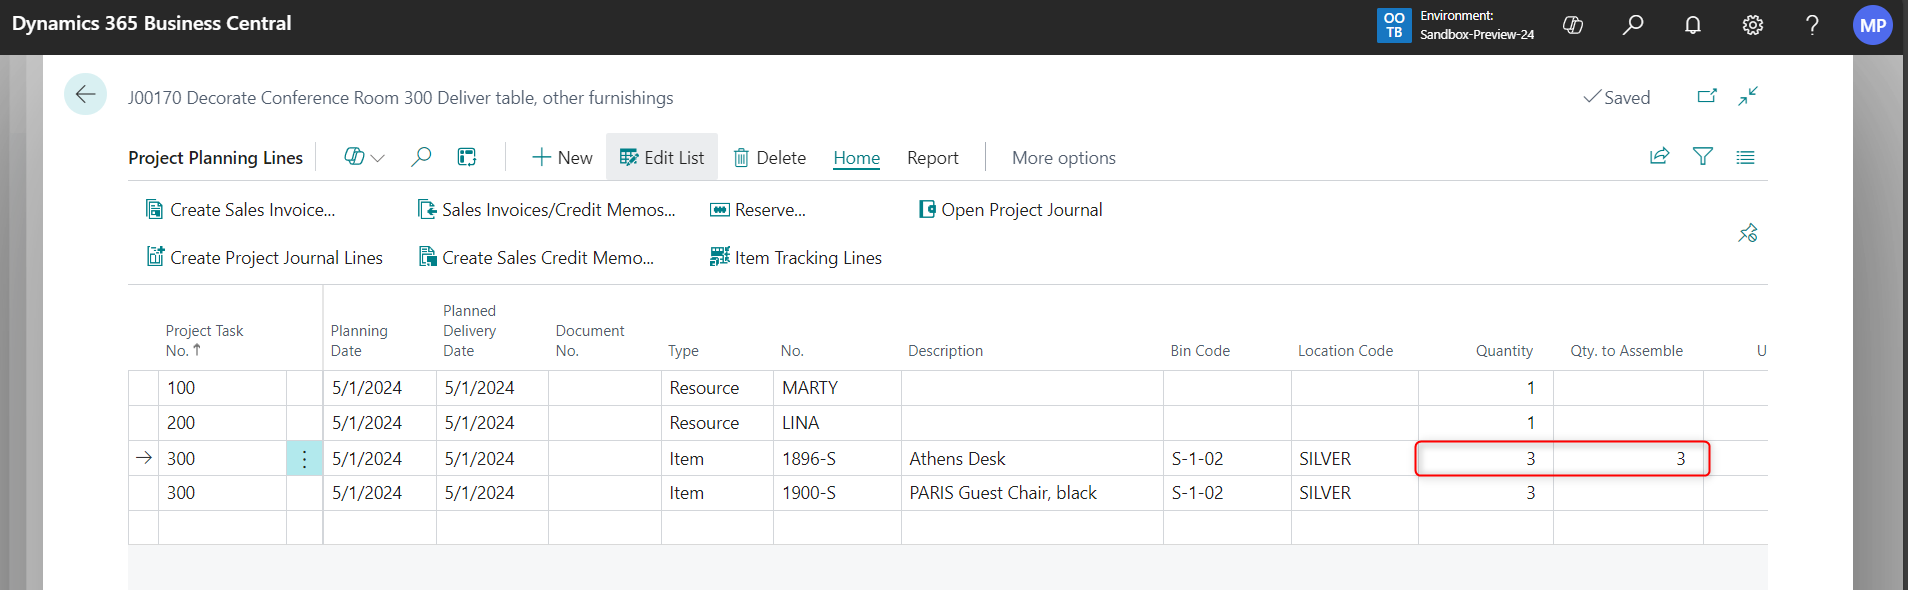
Task: Click Project Task No. 200 cell
Action: 222,423
